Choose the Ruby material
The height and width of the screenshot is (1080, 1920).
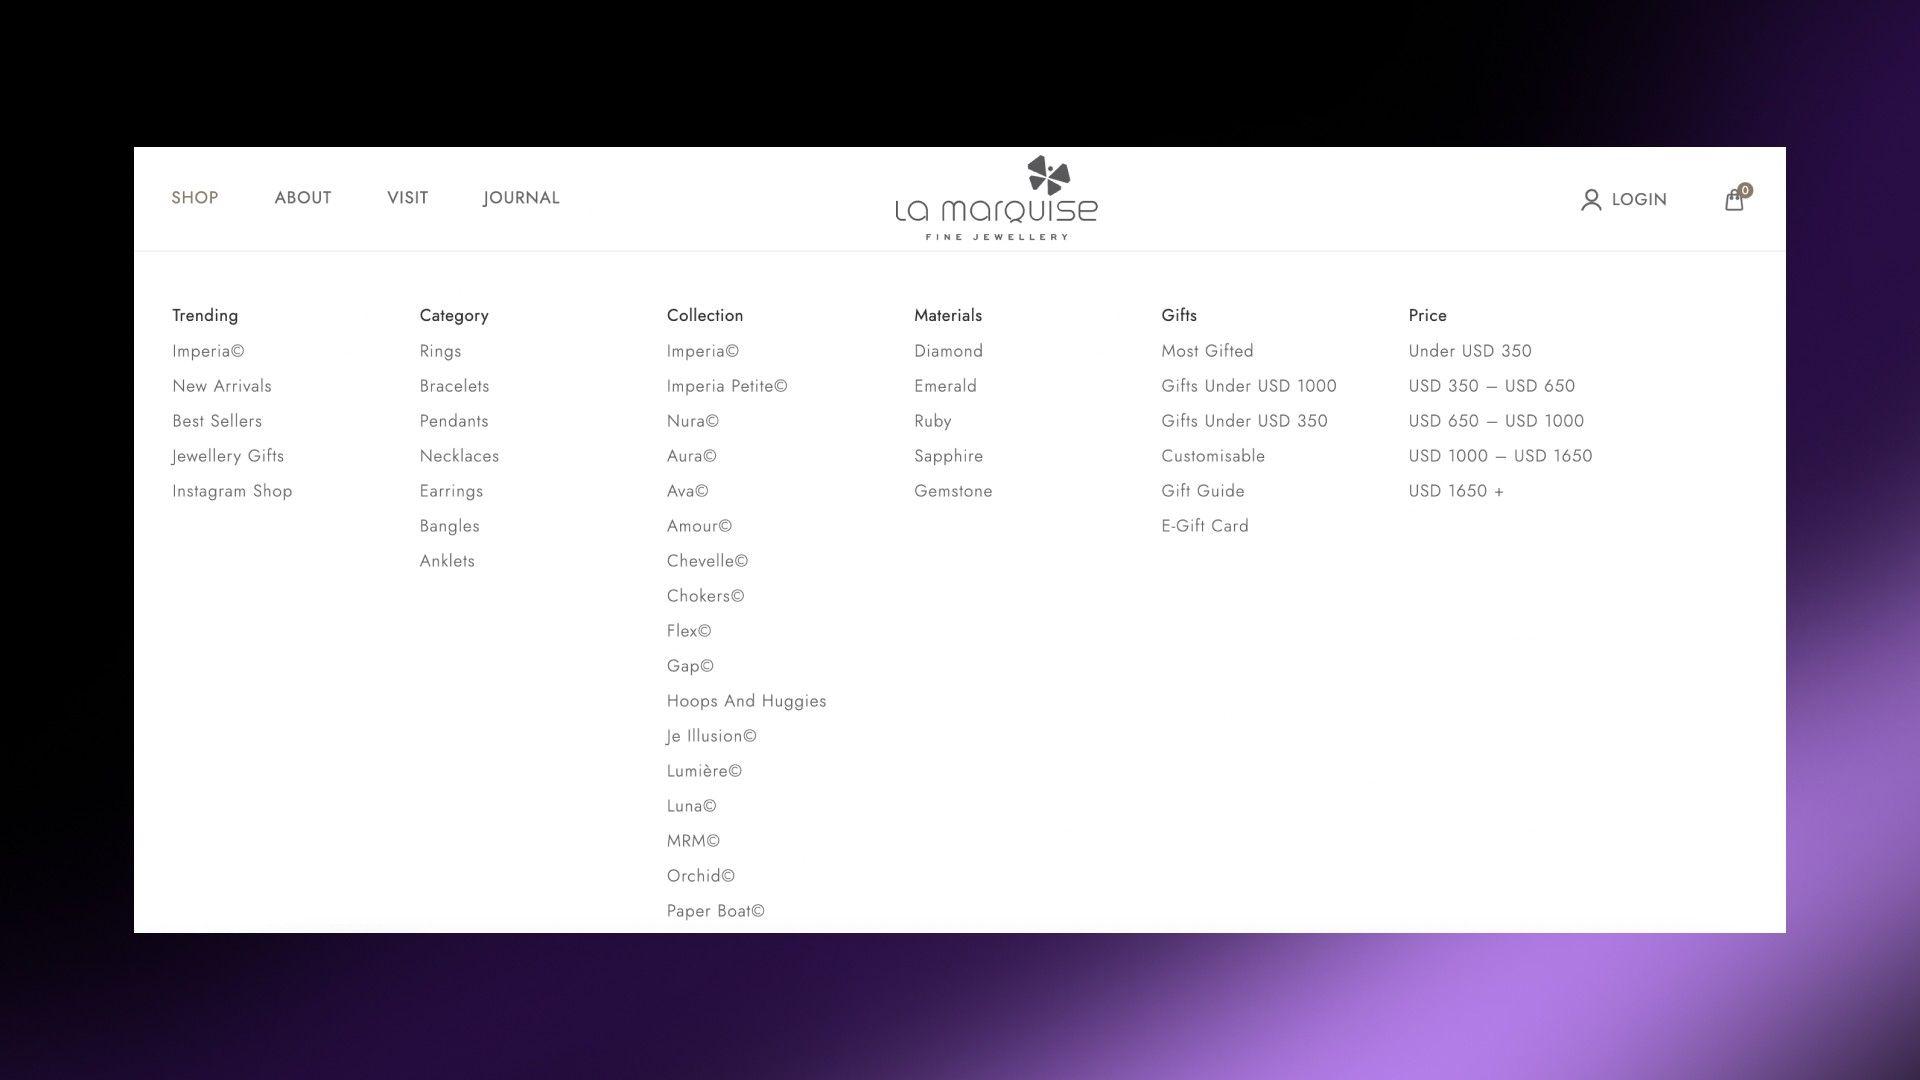(932, 421)
